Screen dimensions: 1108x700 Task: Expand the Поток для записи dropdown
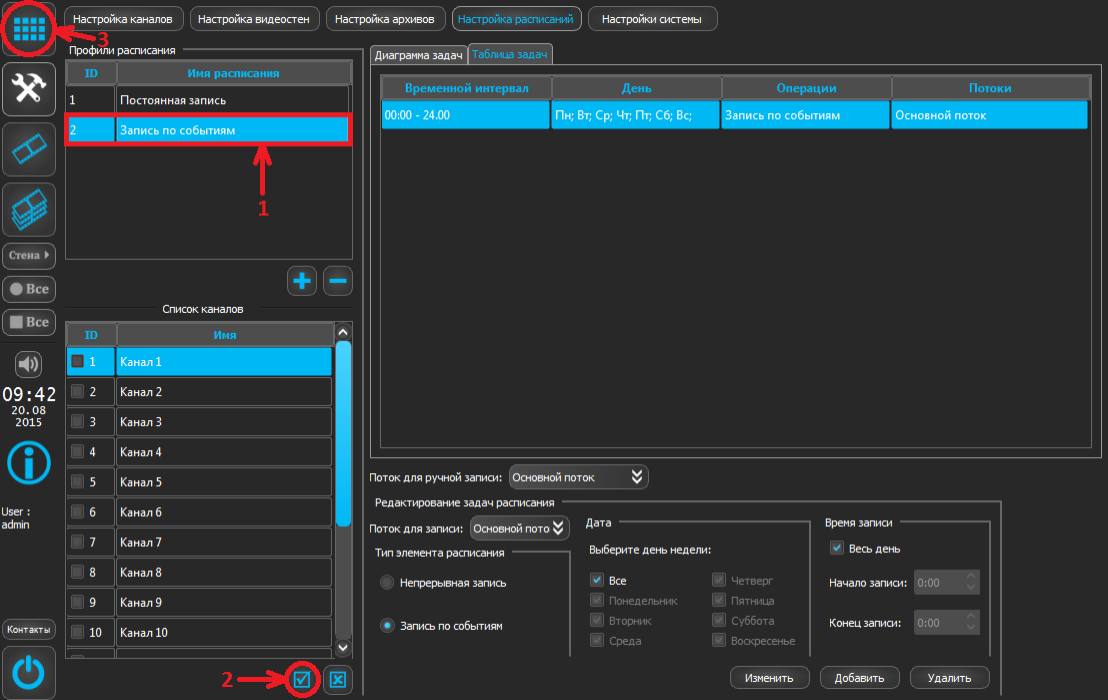click(519, 528)
